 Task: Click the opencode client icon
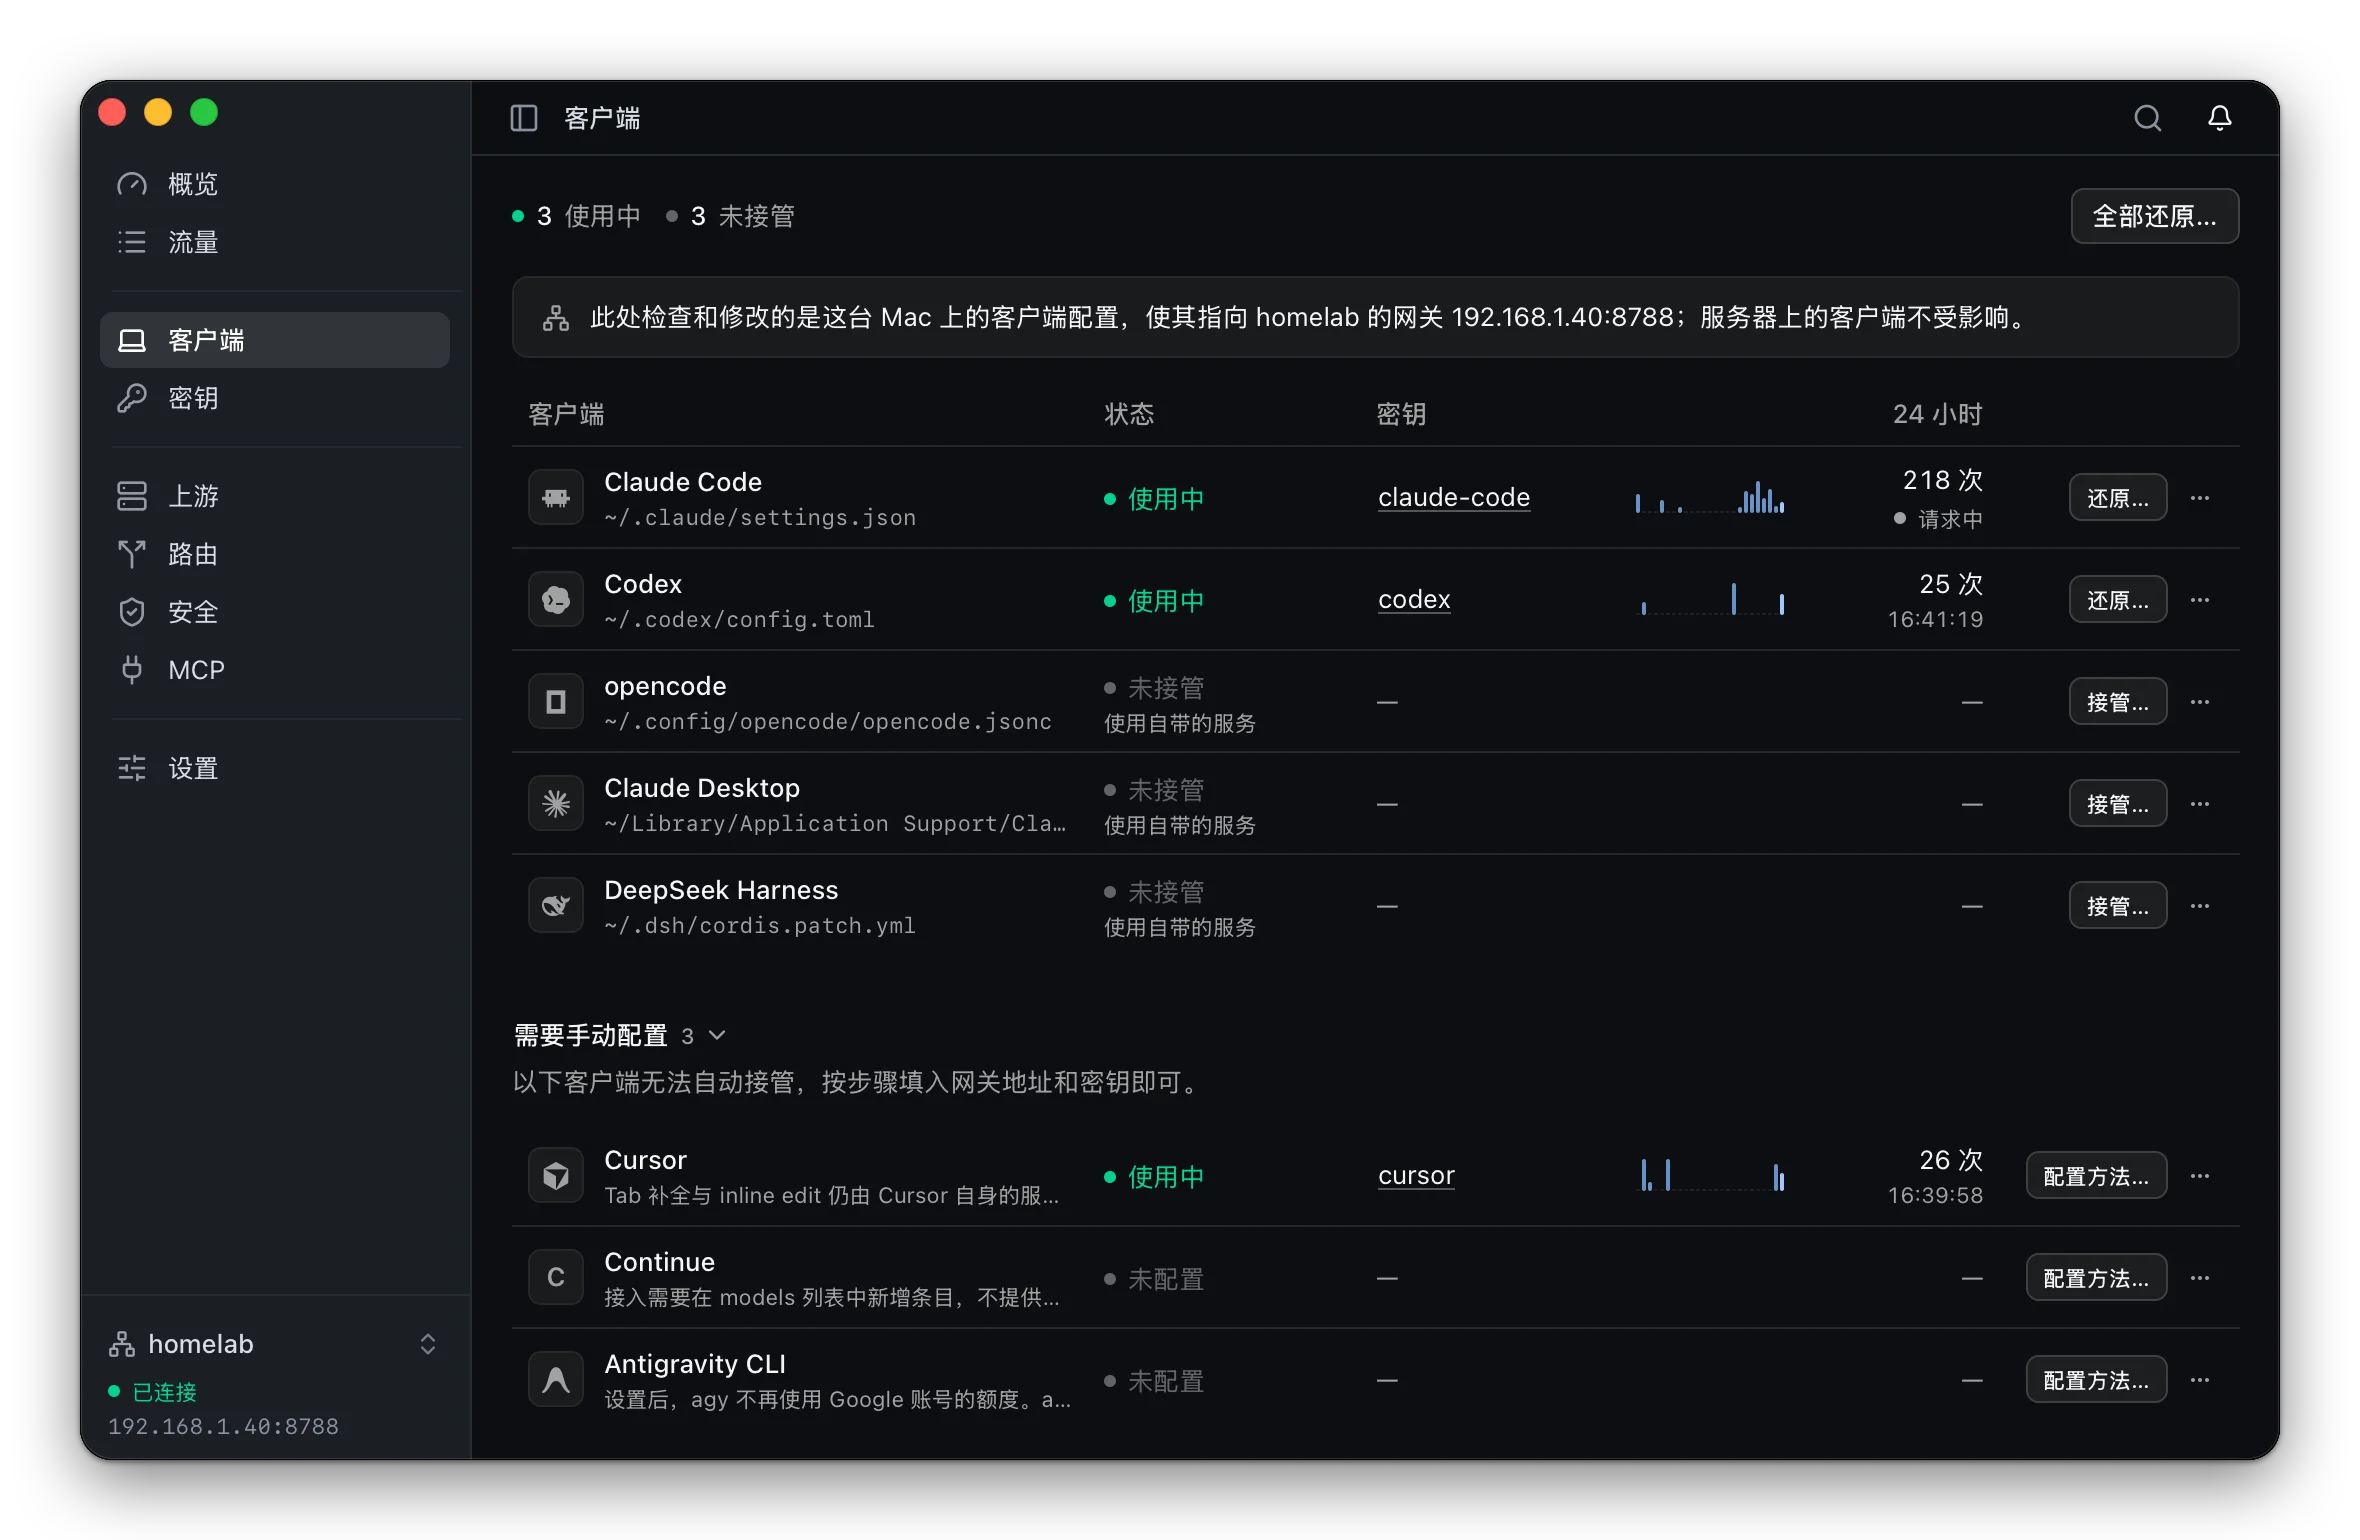tap(556, 701)
